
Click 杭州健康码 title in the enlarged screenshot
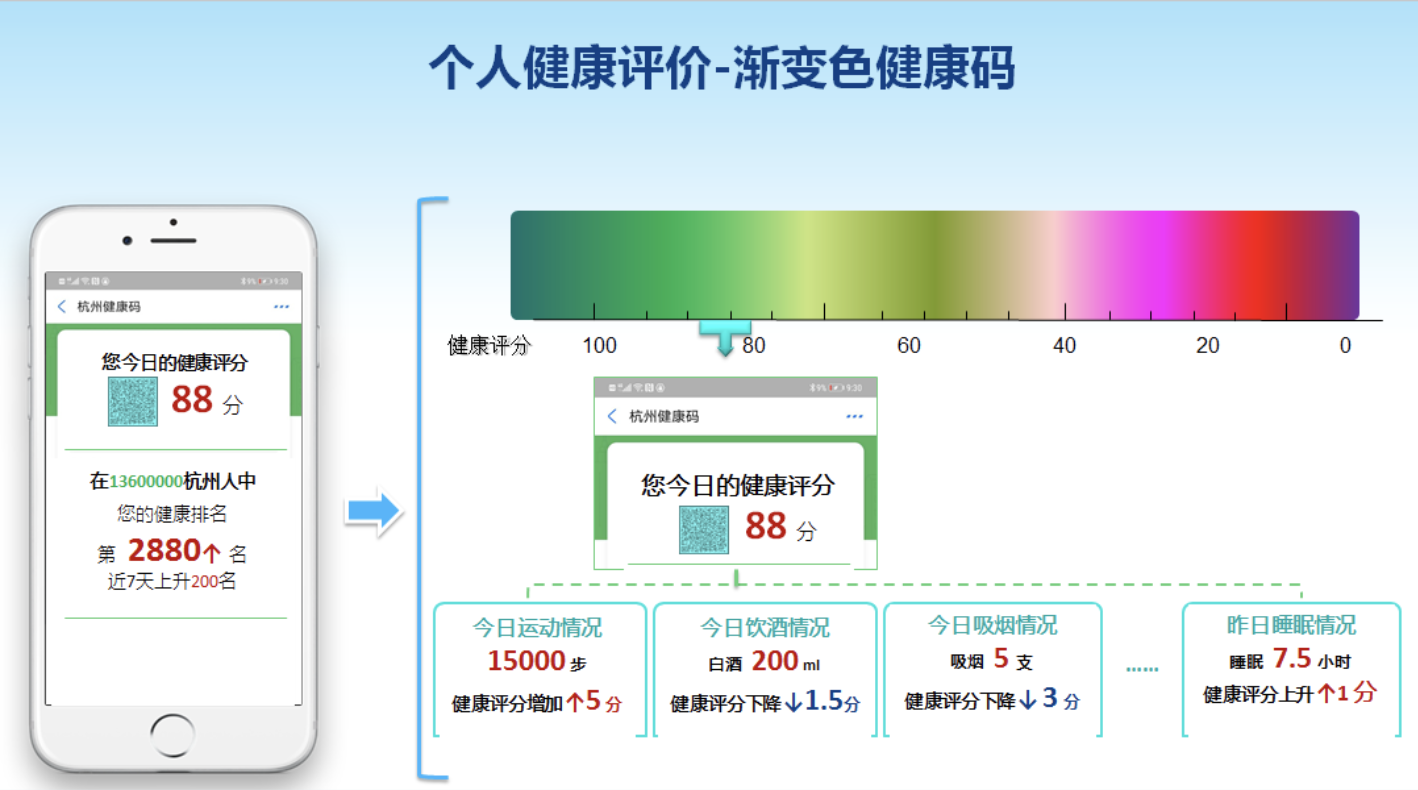pyautogui.click(x=664, y=416)
